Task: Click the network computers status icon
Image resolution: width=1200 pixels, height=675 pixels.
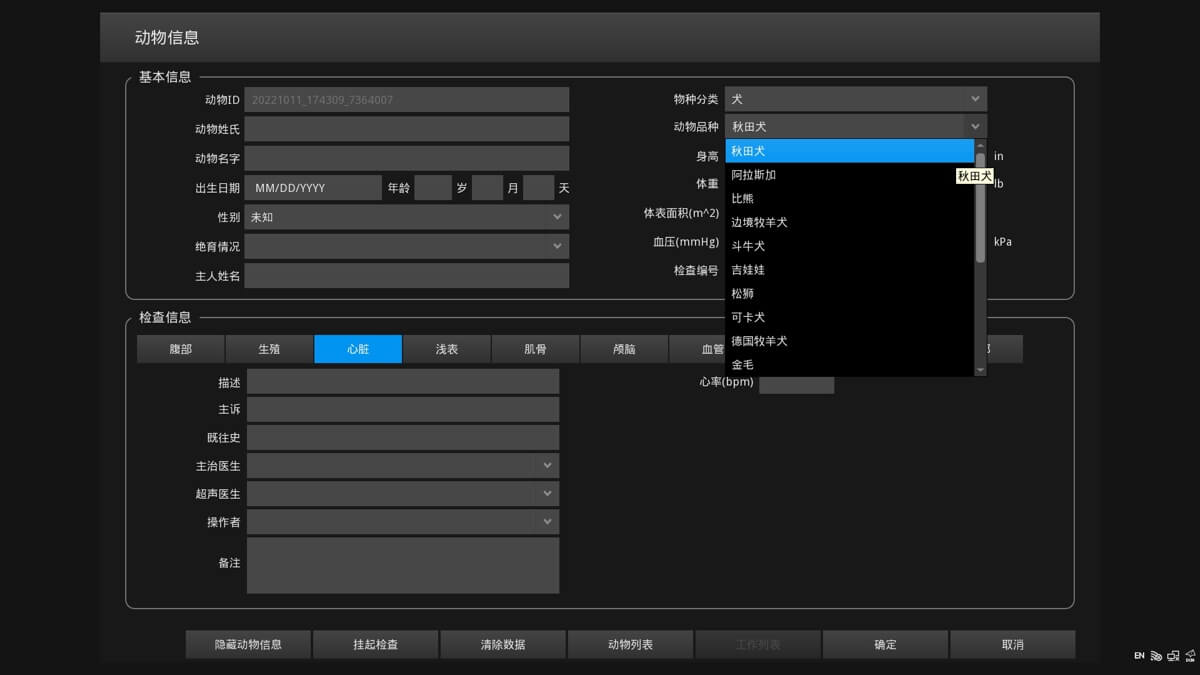Action: (x=1173, y=656)
